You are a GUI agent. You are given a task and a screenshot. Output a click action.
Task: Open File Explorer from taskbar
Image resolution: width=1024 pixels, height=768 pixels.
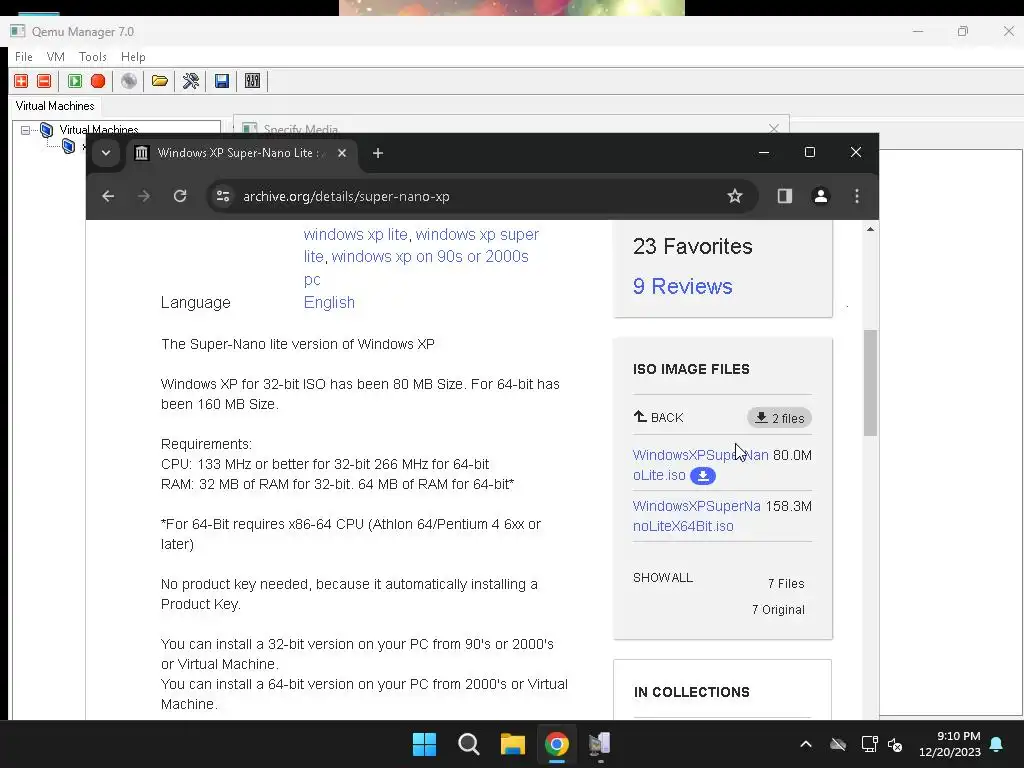coord(513,744)
